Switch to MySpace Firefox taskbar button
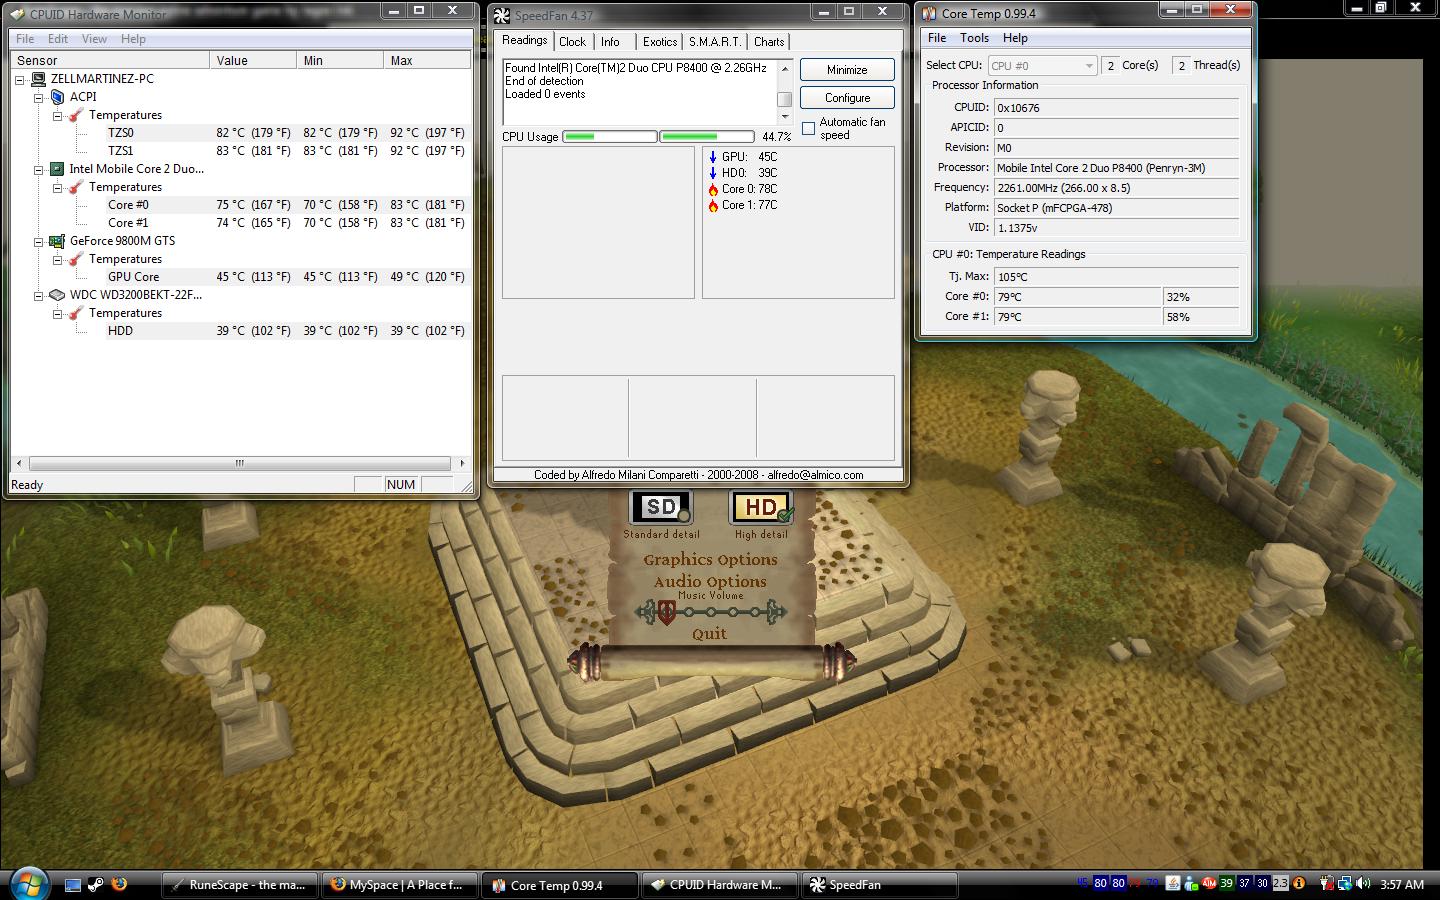Image resolution: width=1440 pixels, height=900 pixels. [x=400, y=885]
